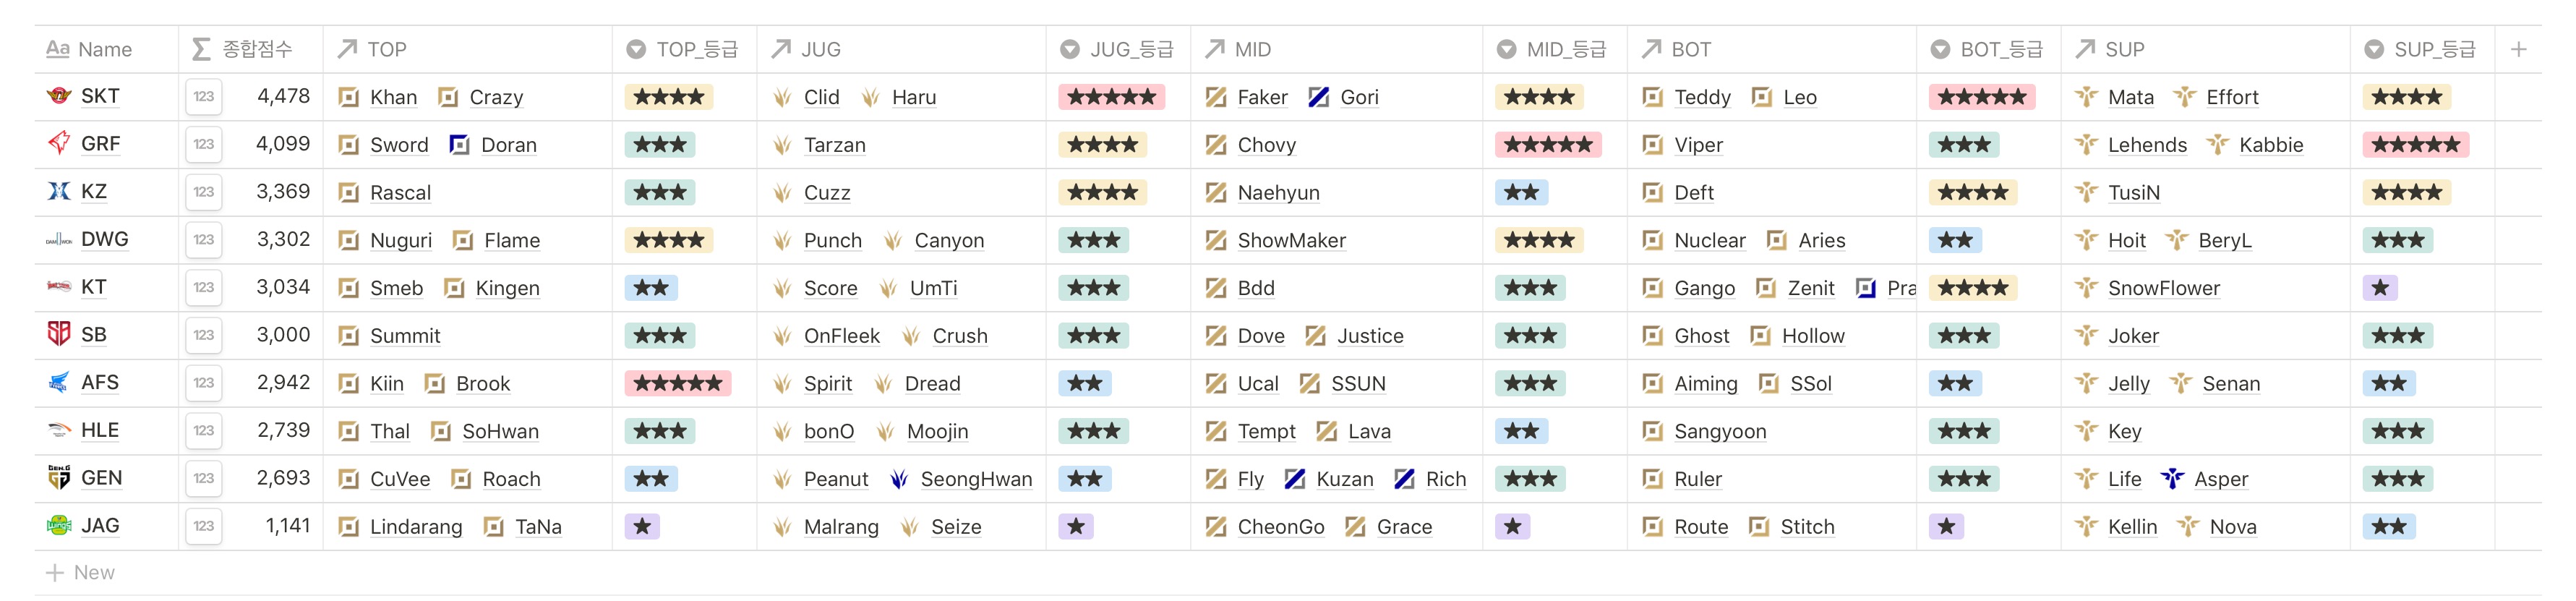Click SKT's pink five-star JUG rating tag
2576x601 pixels.
1111,97
